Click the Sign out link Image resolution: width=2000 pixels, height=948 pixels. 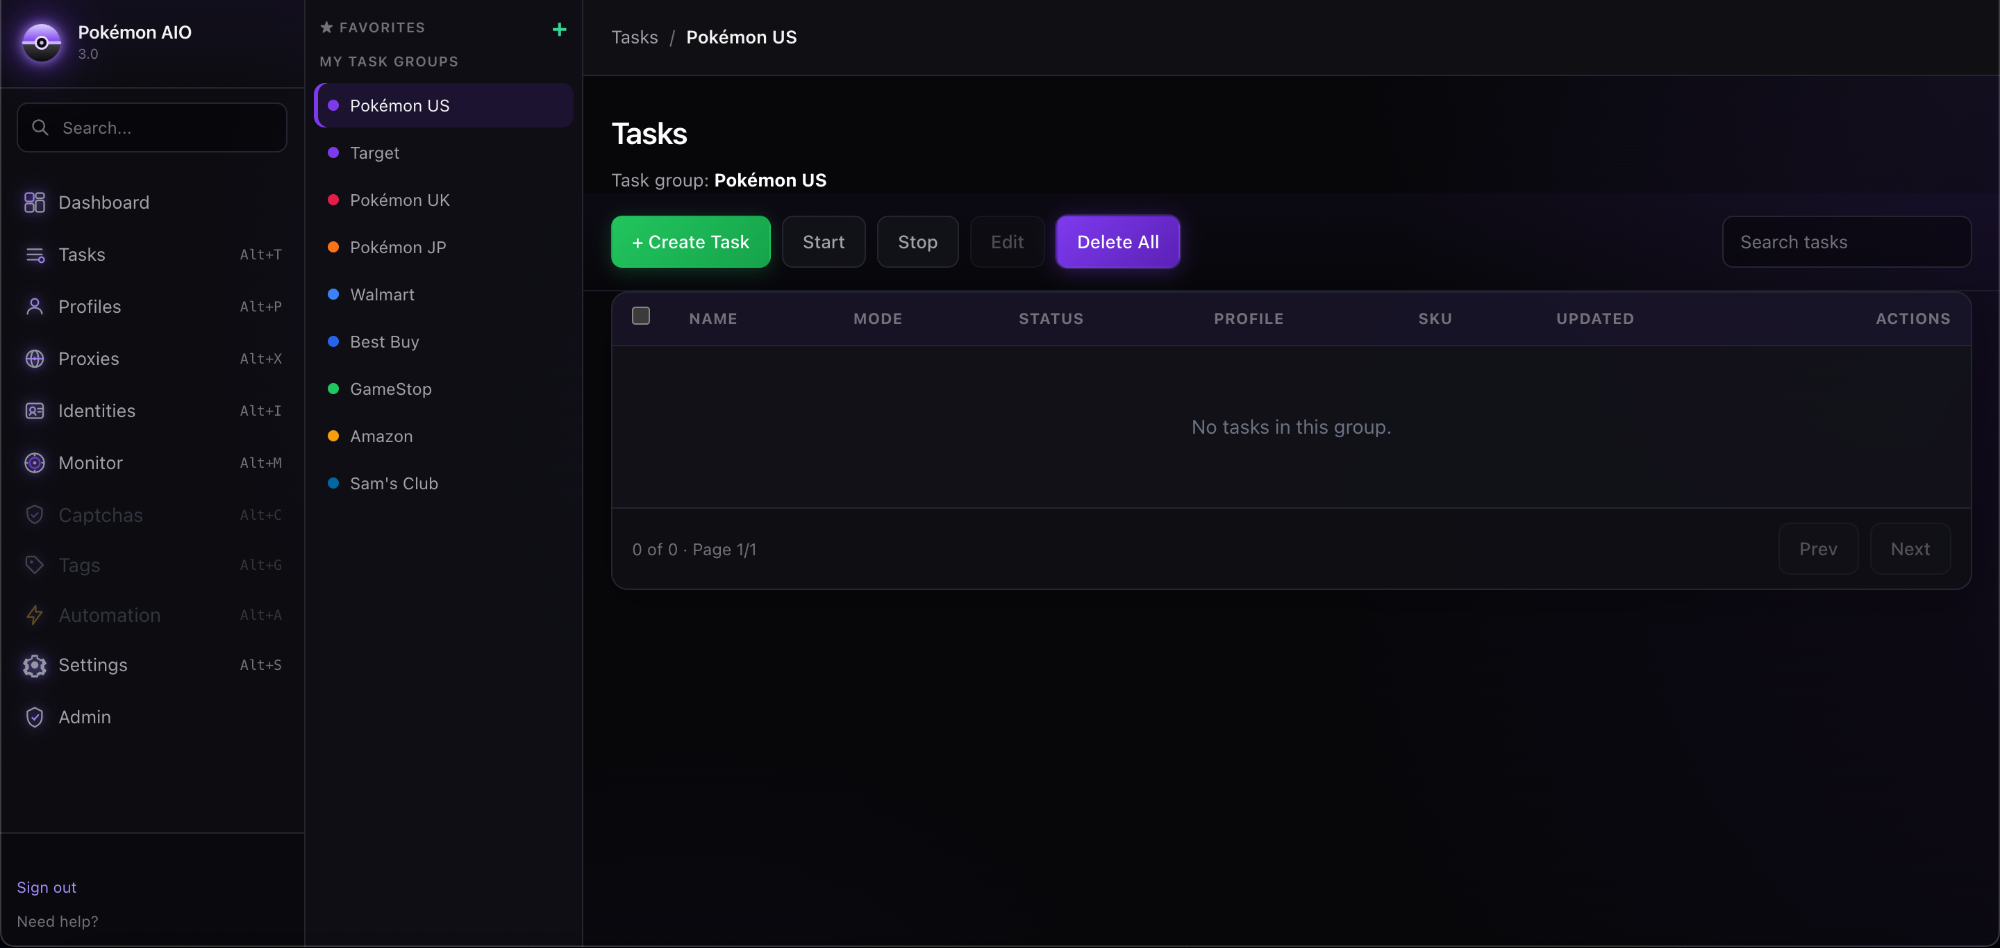click(x=46, y=887)
